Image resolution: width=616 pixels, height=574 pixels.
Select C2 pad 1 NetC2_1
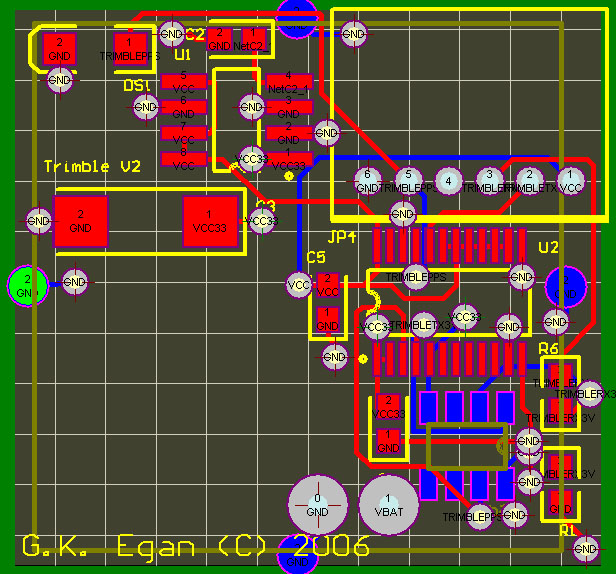click(x=253, y=39)
